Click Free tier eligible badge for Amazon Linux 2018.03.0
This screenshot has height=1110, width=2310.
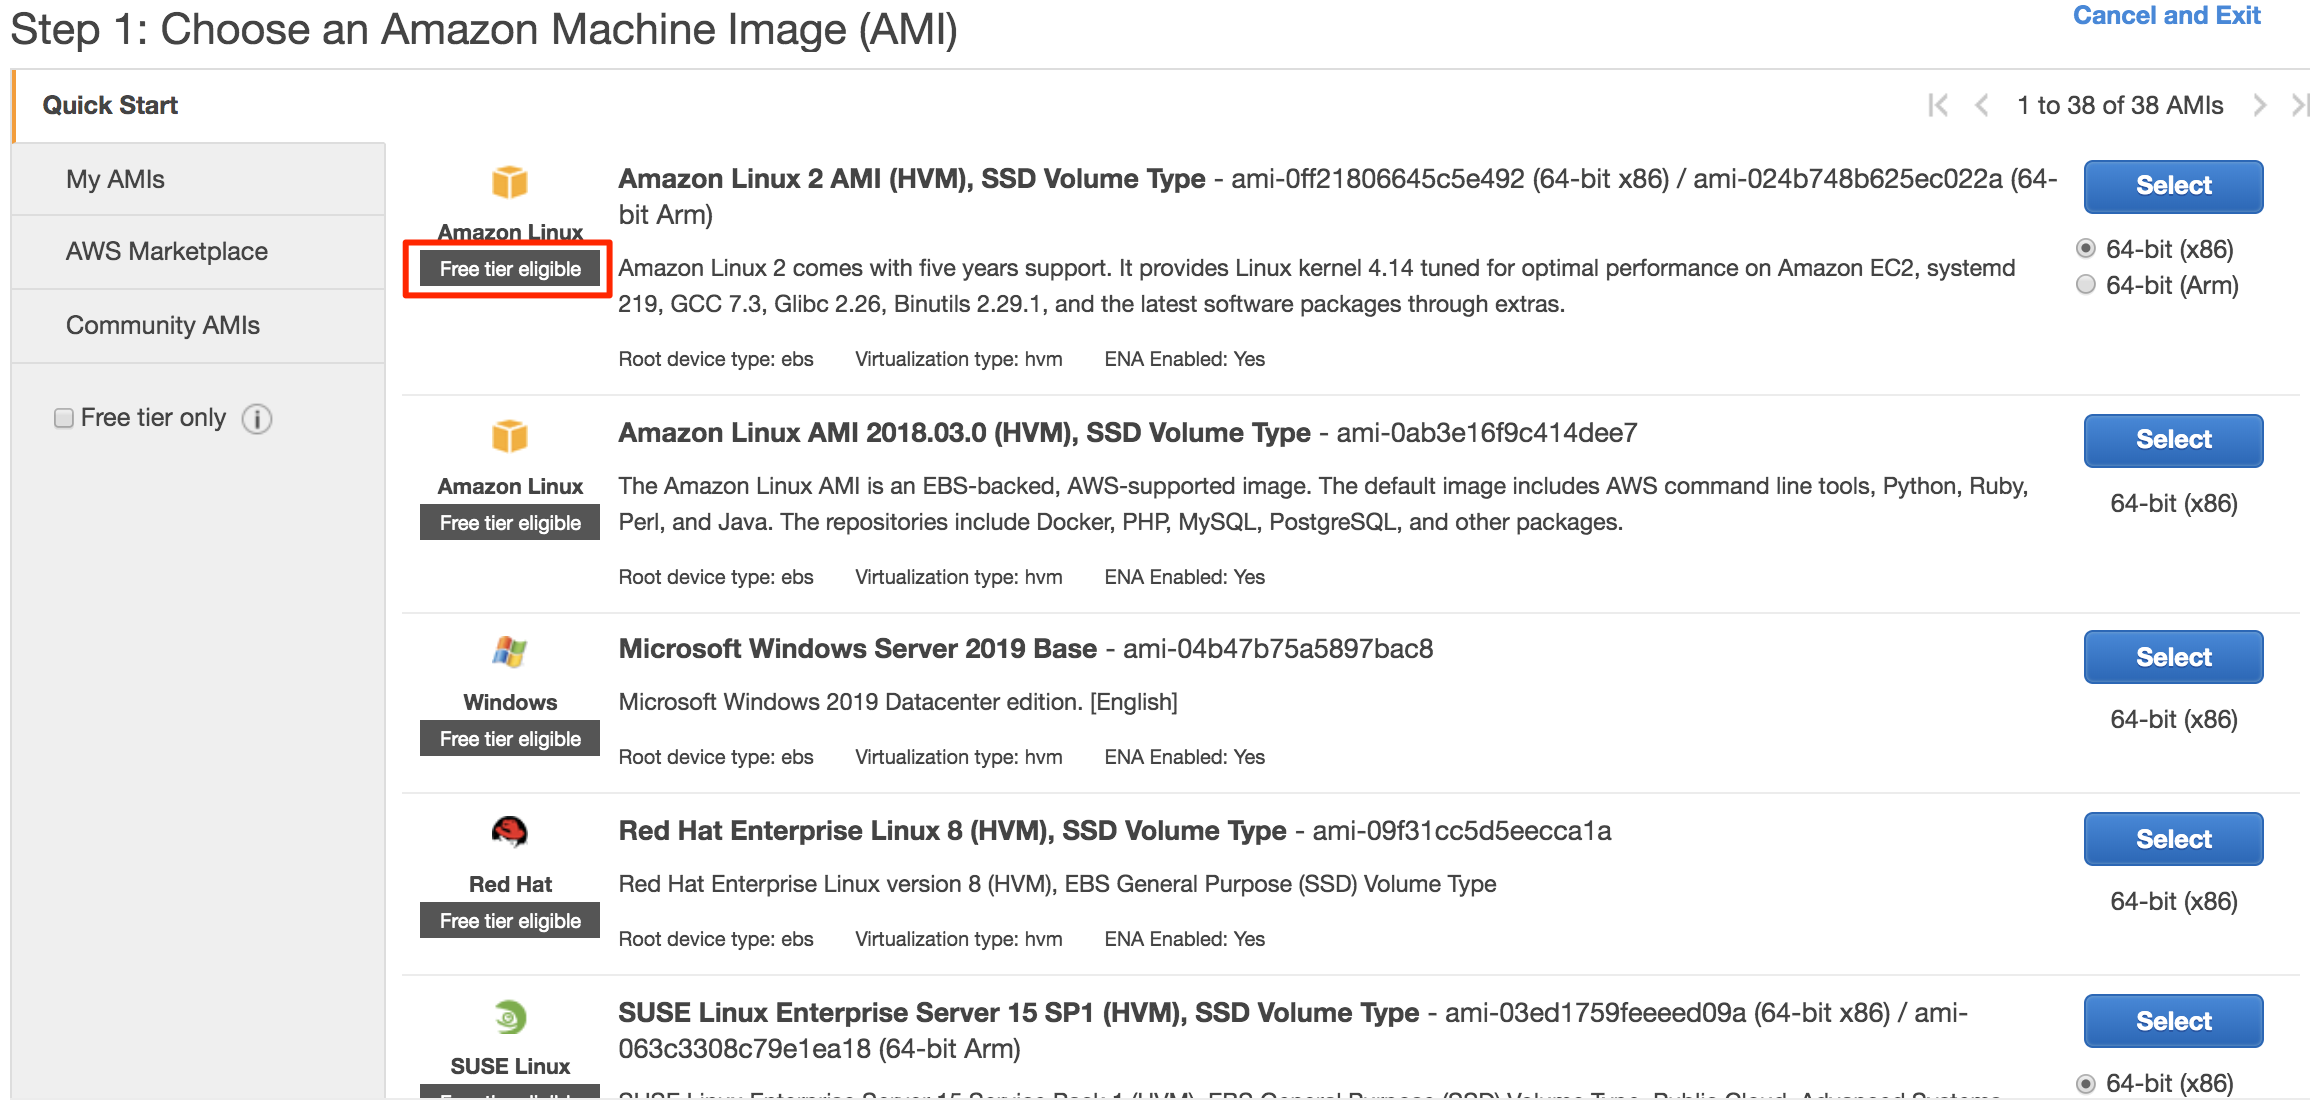pyautogui.click(x=510, y=523)
